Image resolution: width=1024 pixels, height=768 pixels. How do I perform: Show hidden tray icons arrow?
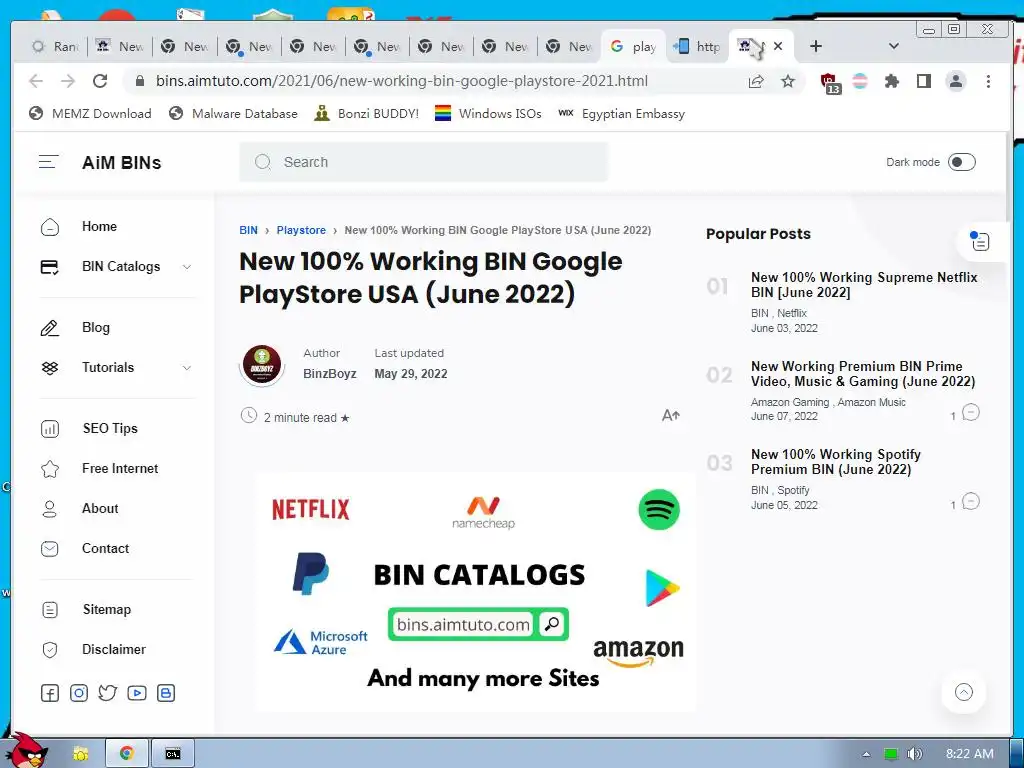[x=867, y=754]
